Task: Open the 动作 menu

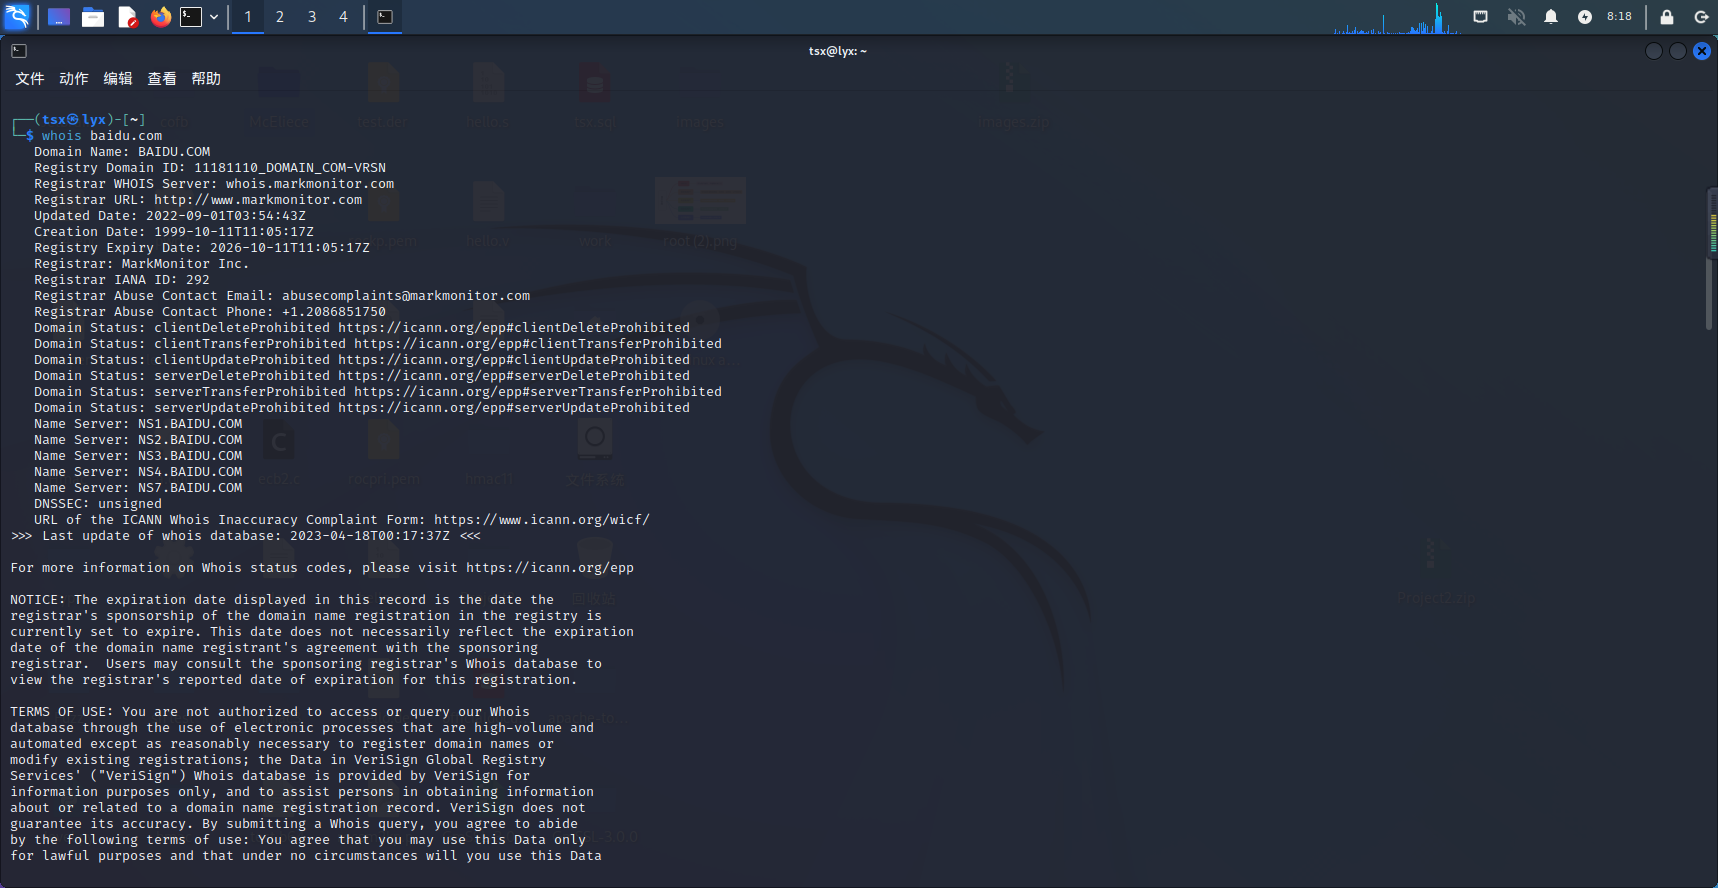Action: coord(74,79)
